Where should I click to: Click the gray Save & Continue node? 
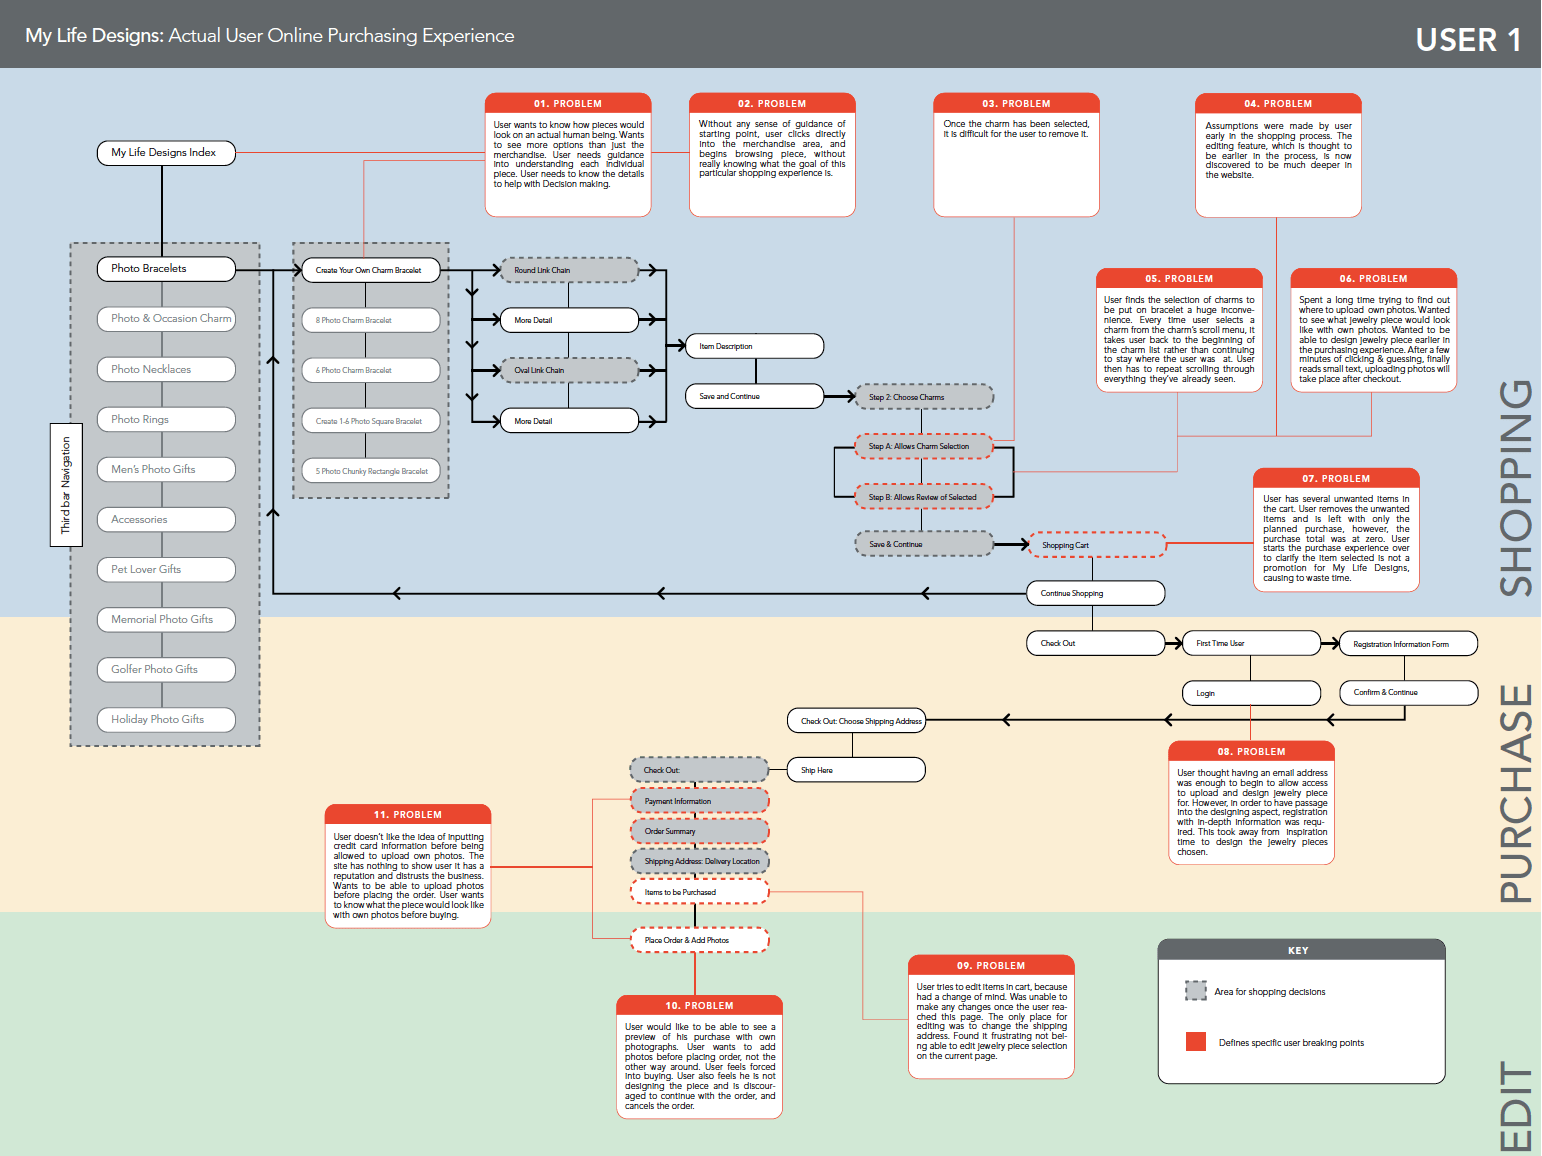click(924, 544)
